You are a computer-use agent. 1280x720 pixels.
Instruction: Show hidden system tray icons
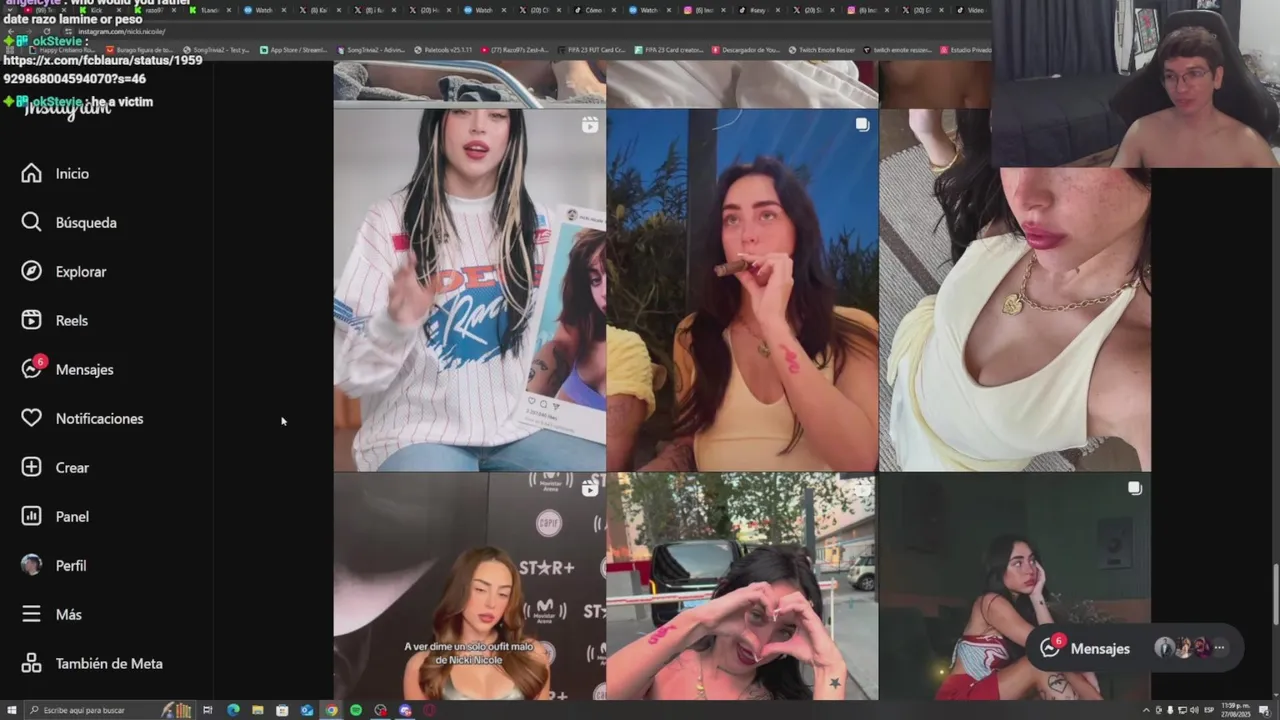click(x=1146, y=710)
